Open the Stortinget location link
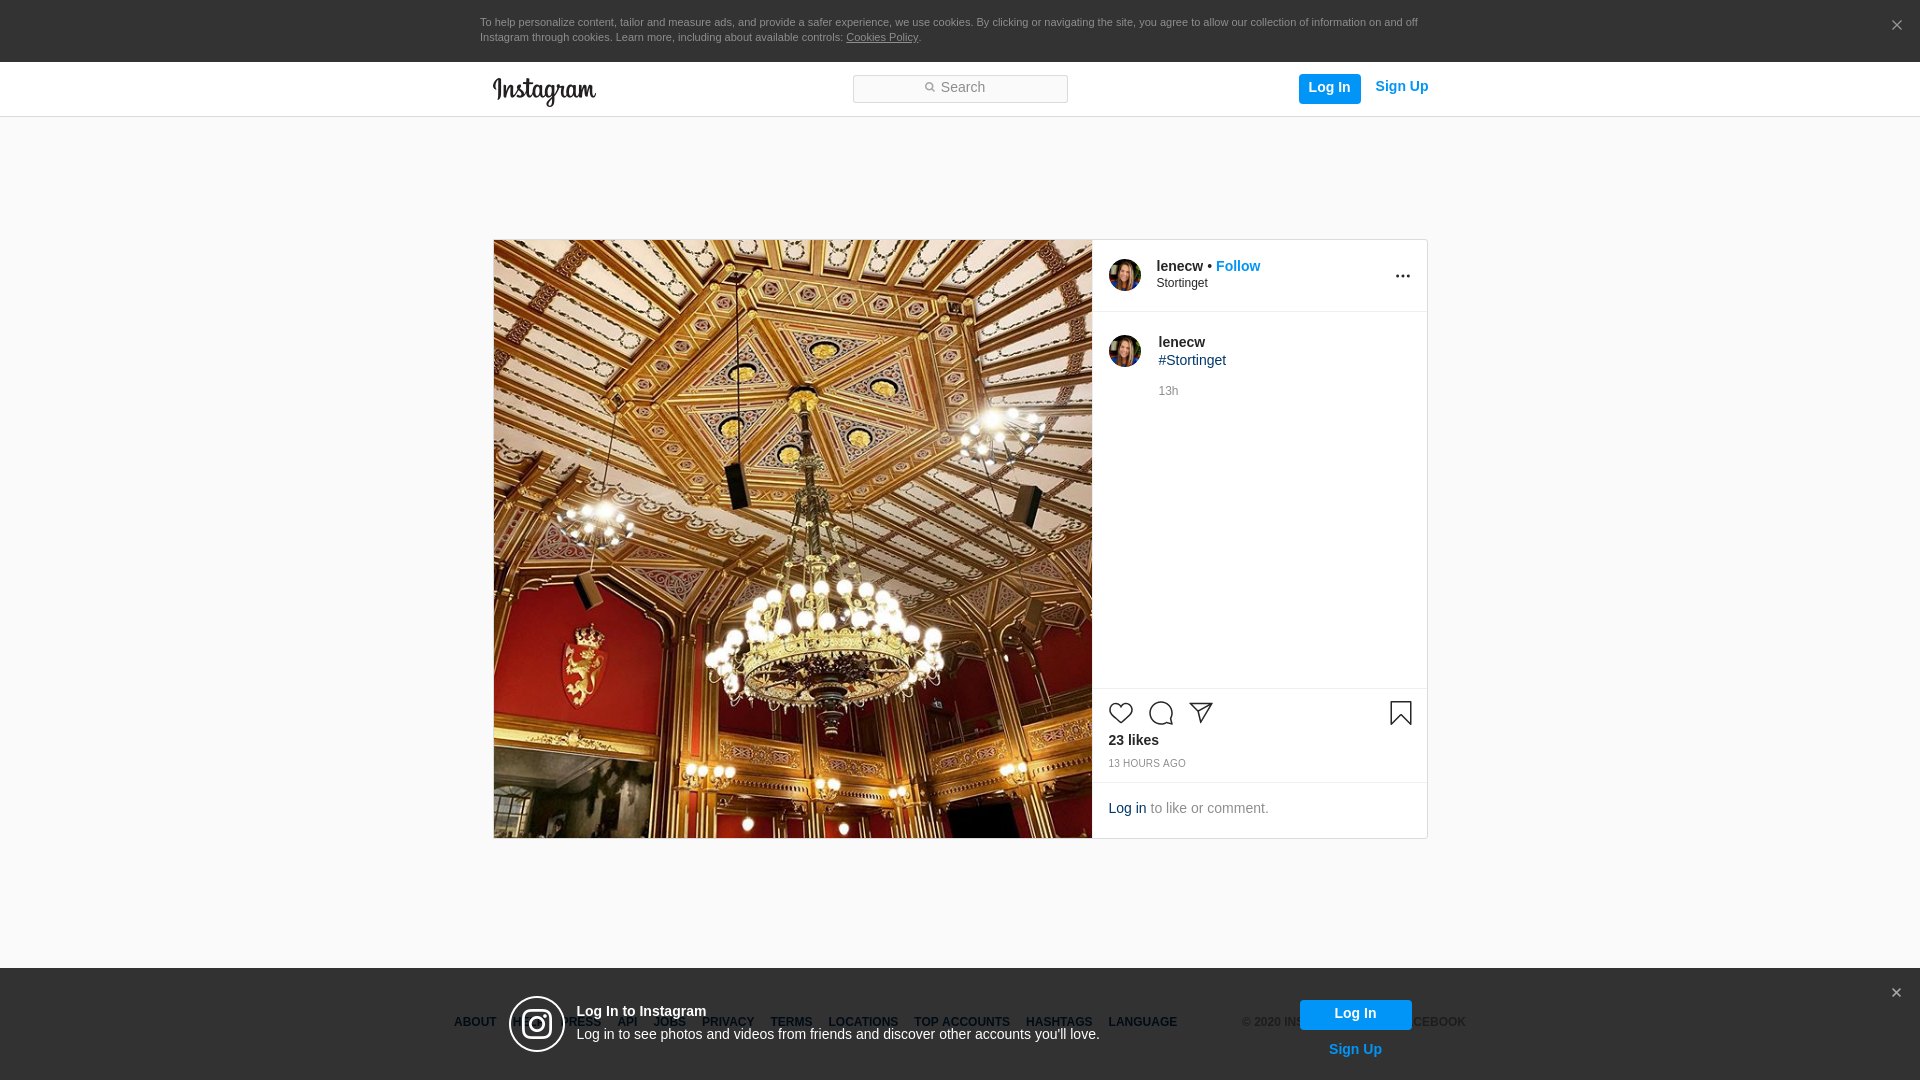 [1182, 283]
